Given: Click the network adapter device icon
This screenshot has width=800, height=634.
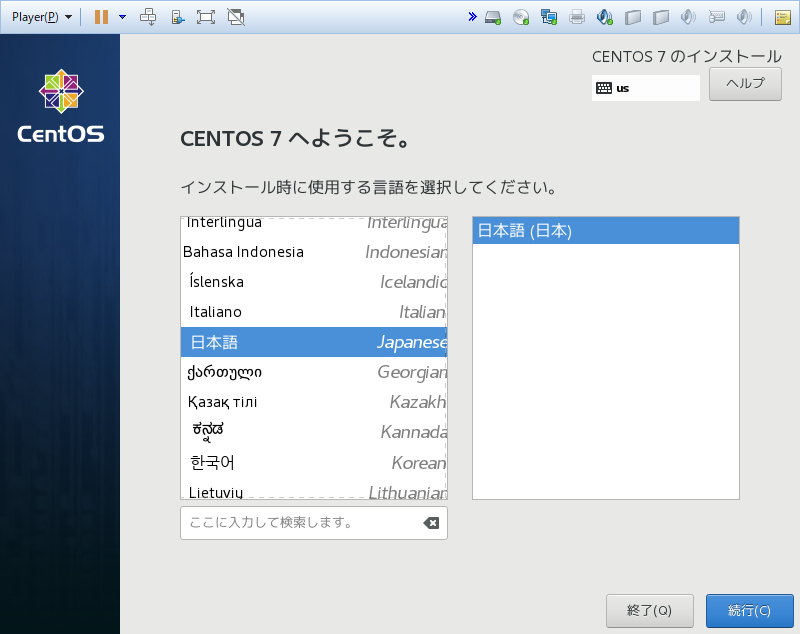Looking at the screenshot, I should 549,17.
